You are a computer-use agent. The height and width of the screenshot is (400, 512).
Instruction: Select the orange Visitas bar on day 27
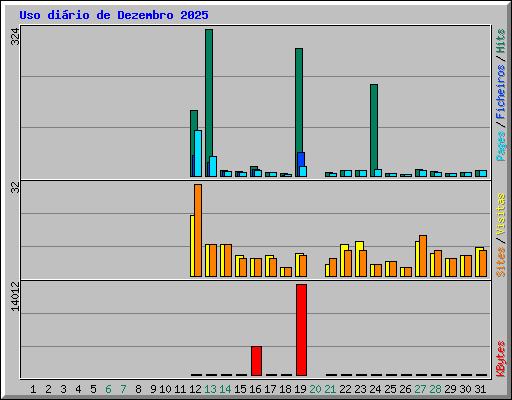pos(423,256)
